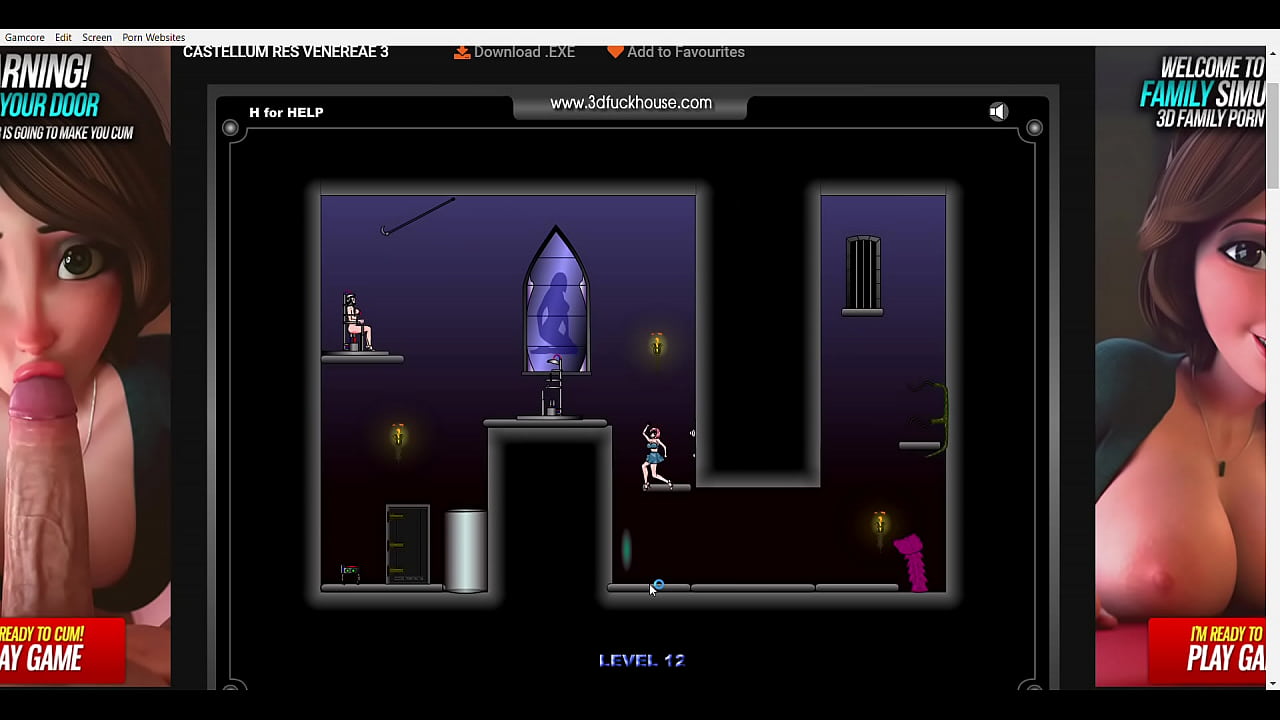Open the Porn Websites menu
Viewport: 1280px width, 720px height.
click(153, 37)
